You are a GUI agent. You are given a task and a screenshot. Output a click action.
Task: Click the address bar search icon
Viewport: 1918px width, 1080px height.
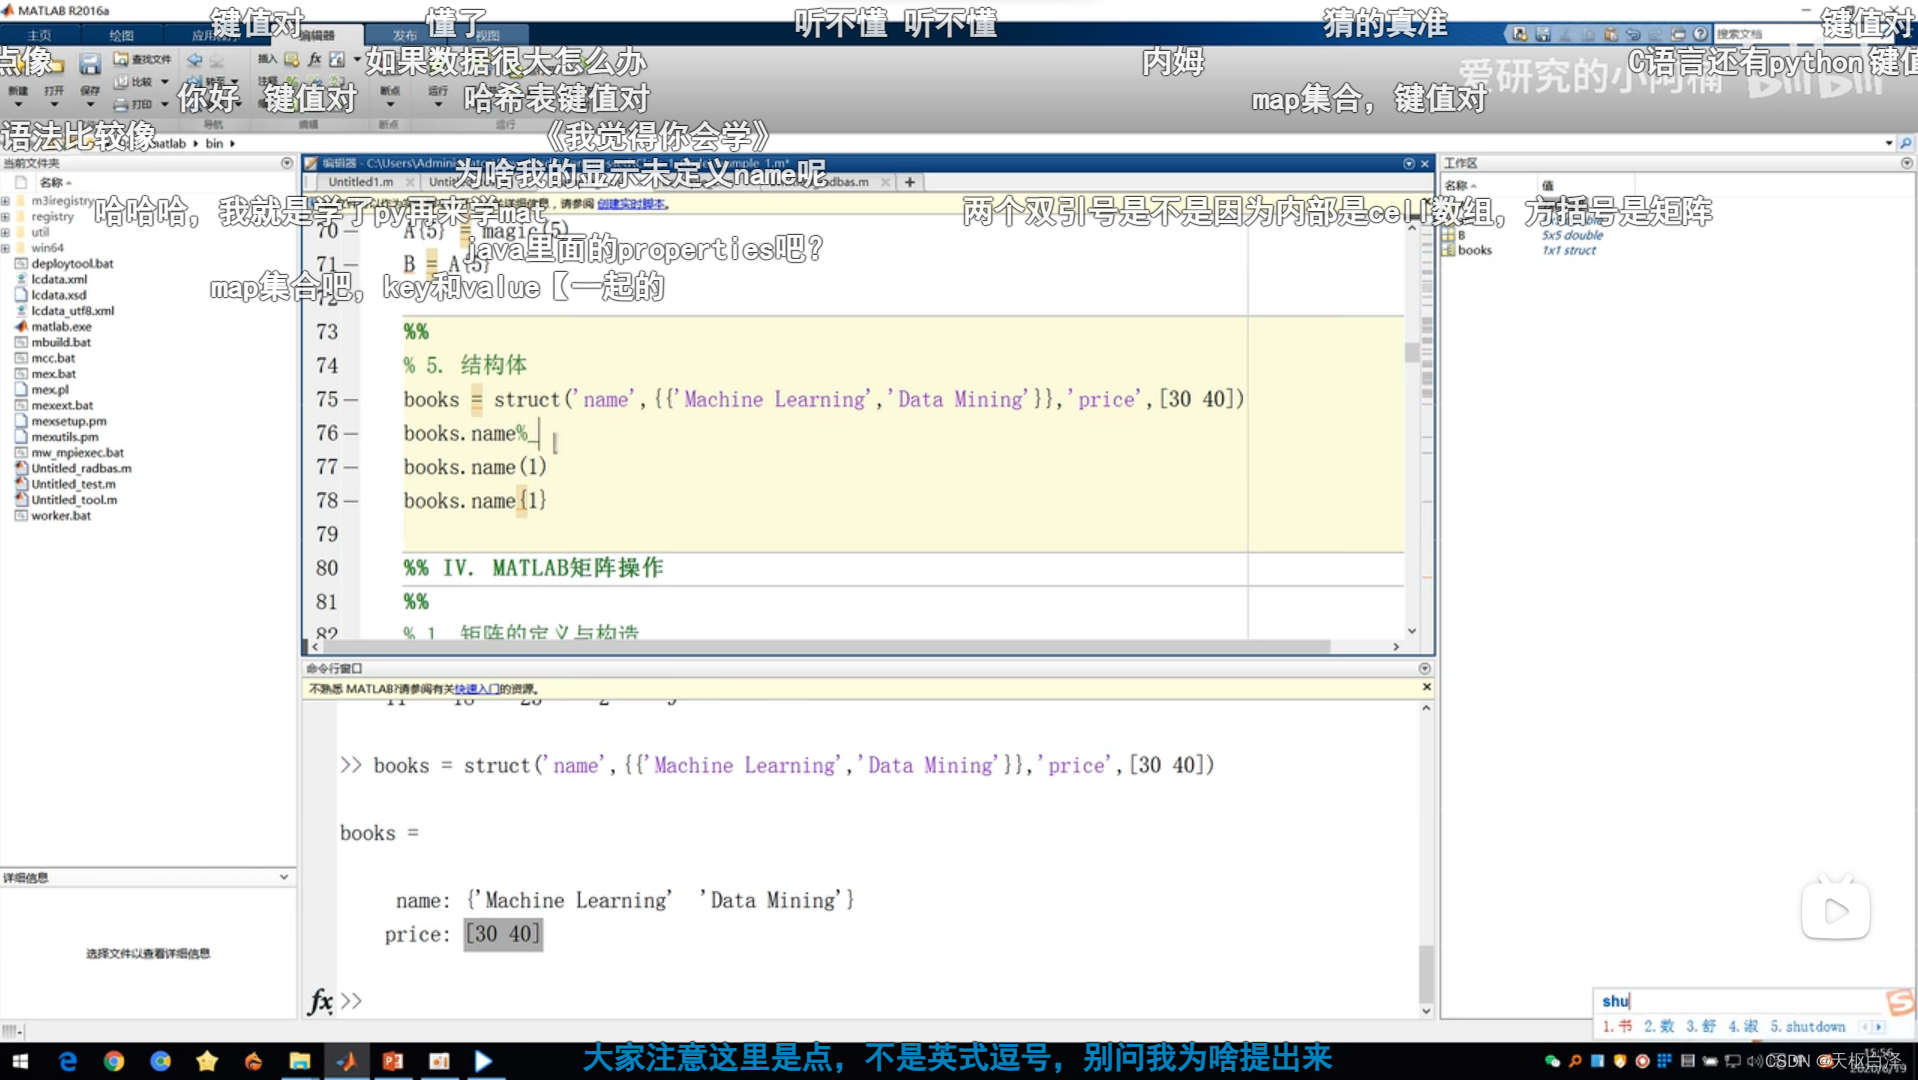coord(1906,143)
